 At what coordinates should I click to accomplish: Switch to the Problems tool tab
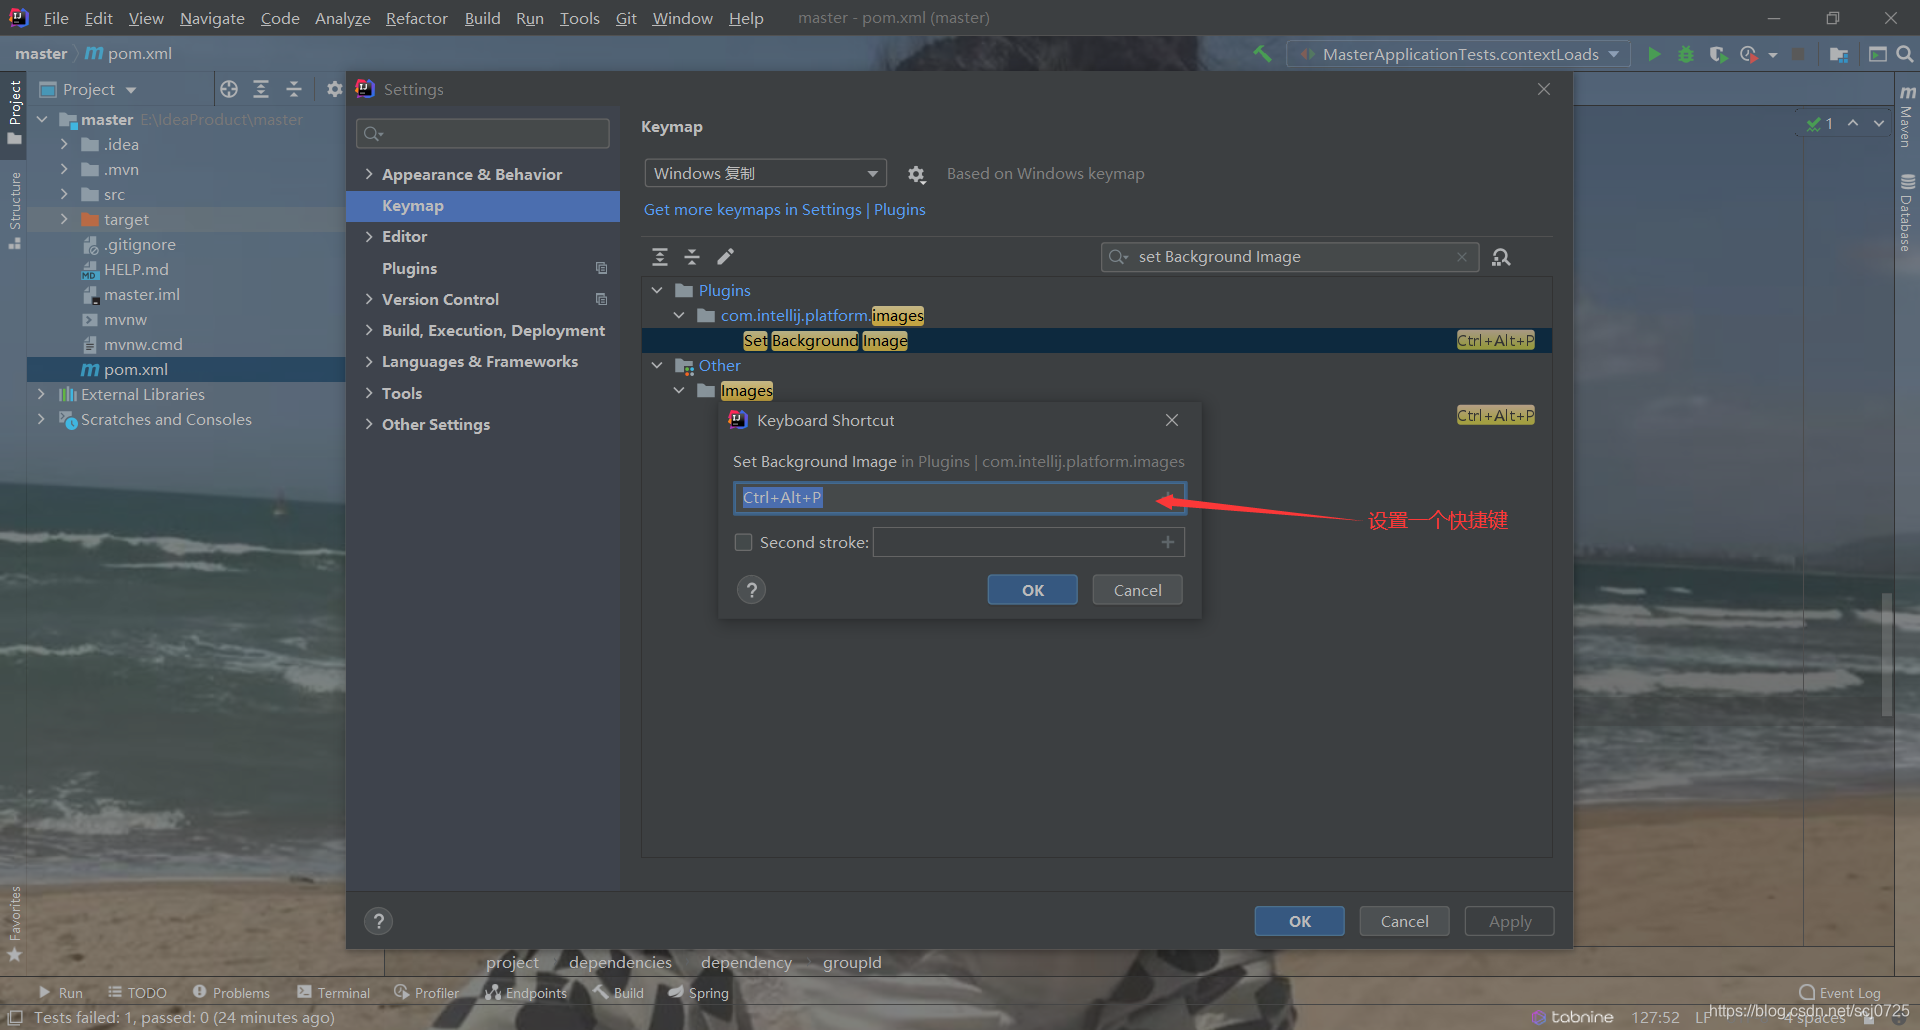point(231,992)
